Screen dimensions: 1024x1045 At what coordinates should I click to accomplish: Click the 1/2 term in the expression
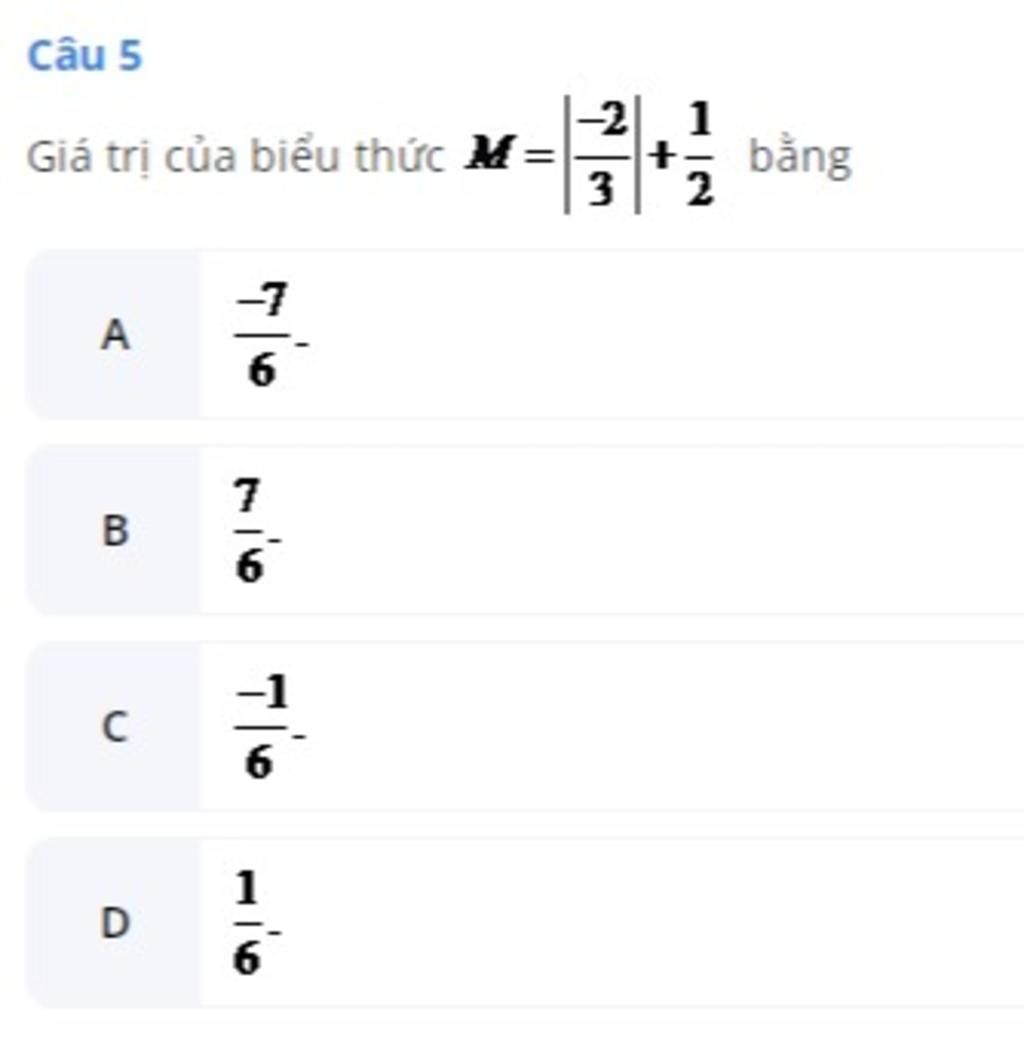tap(699, 155)
